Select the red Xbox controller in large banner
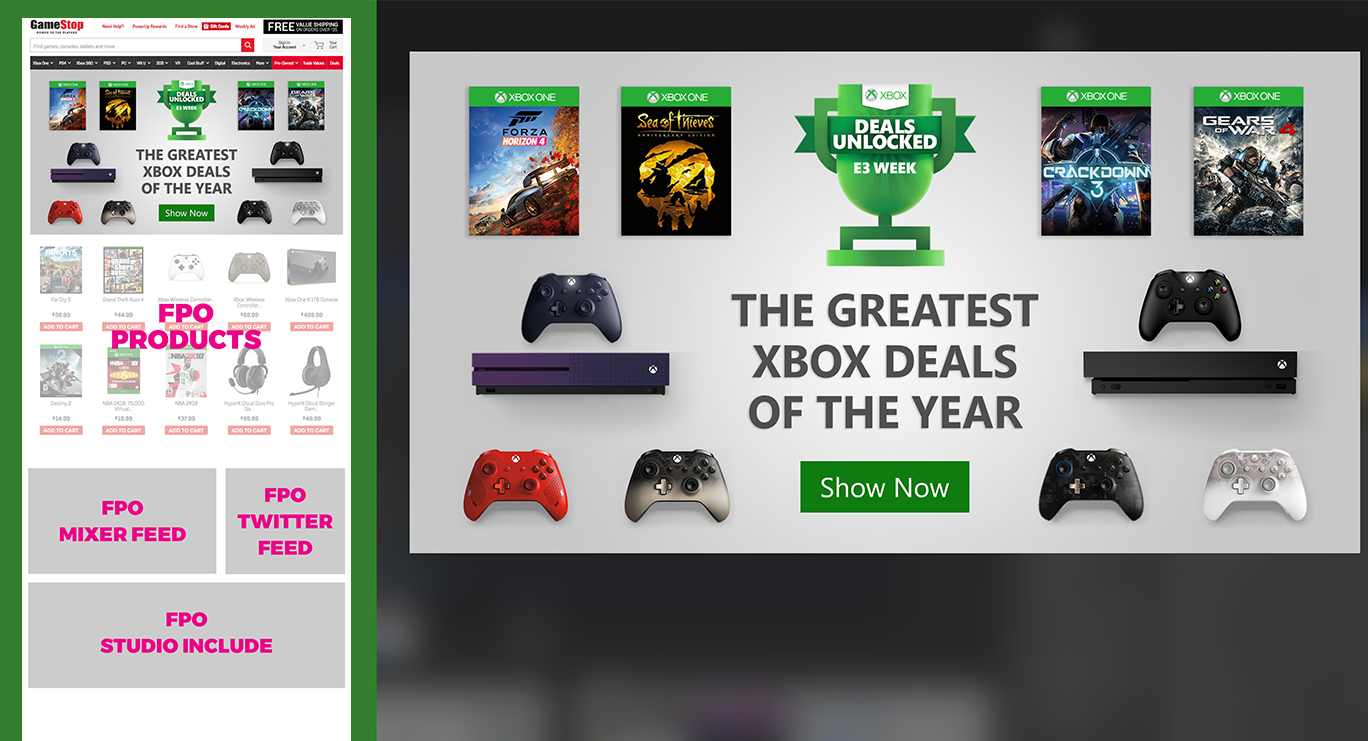Screen dimensions: 1368x741 click(x=515, y=484)
